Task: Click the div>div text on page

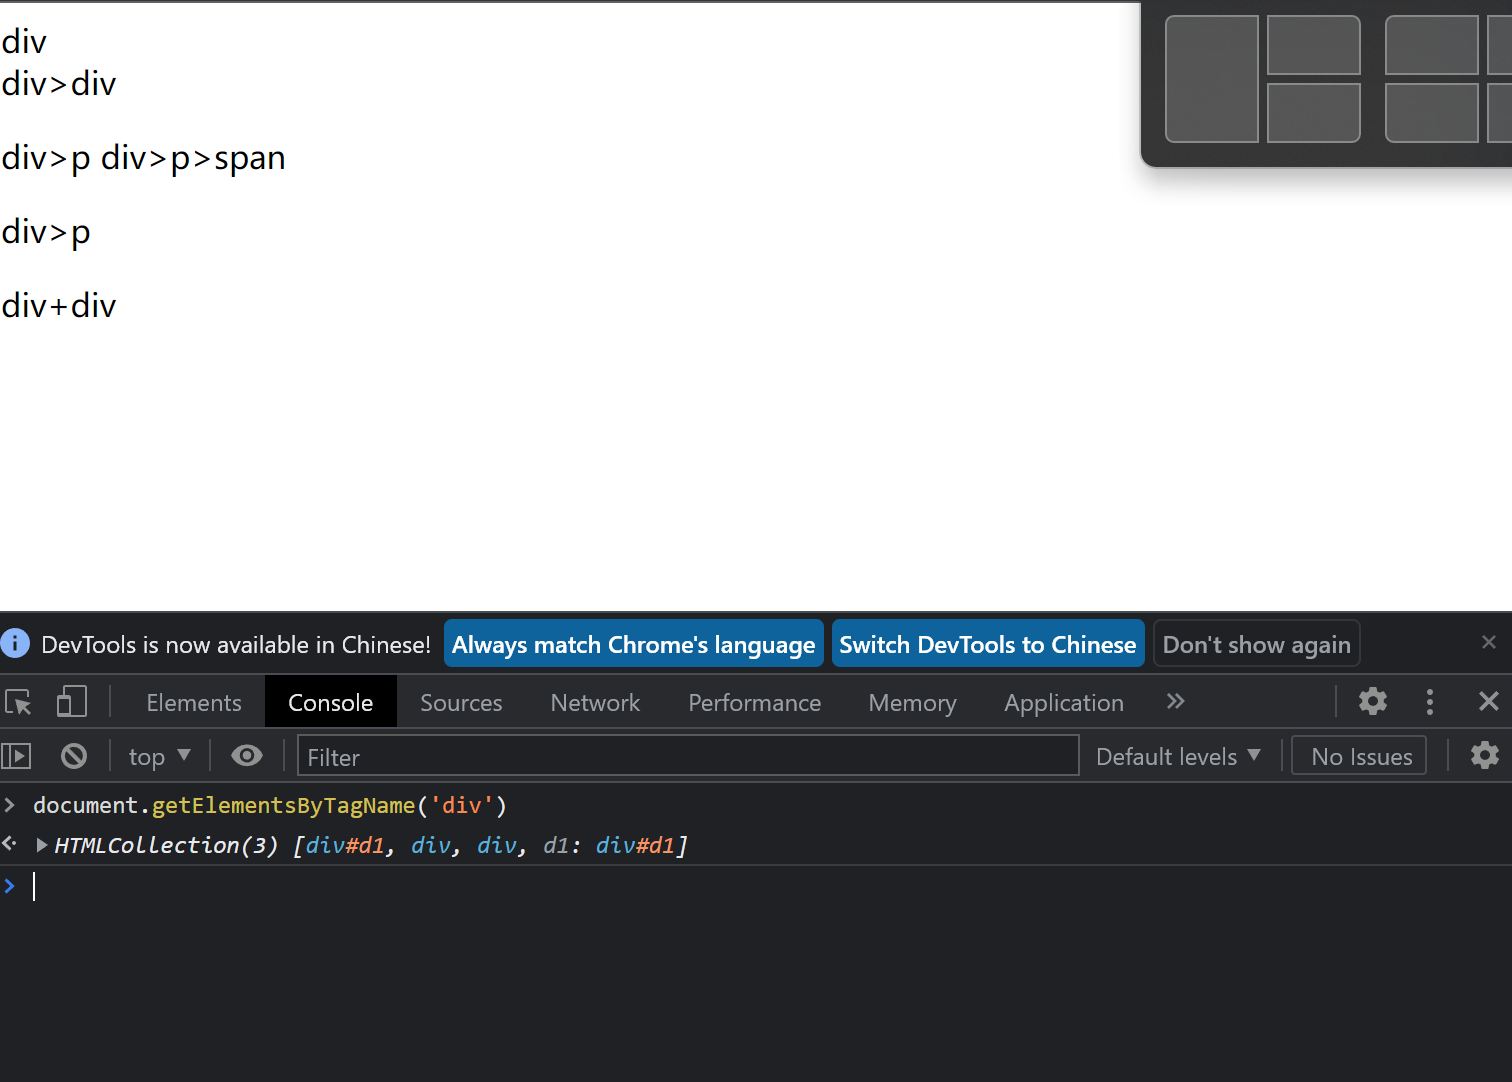Action: coord(59,84)
